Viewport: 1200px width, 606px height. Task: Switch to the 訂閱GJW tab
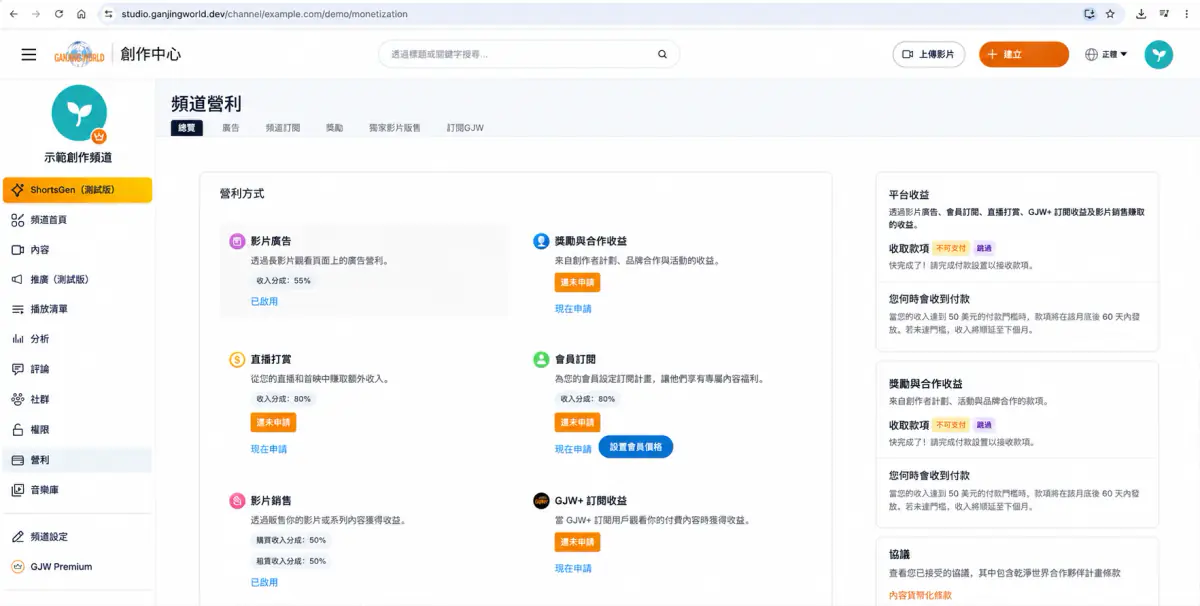[x=465, y=128]
